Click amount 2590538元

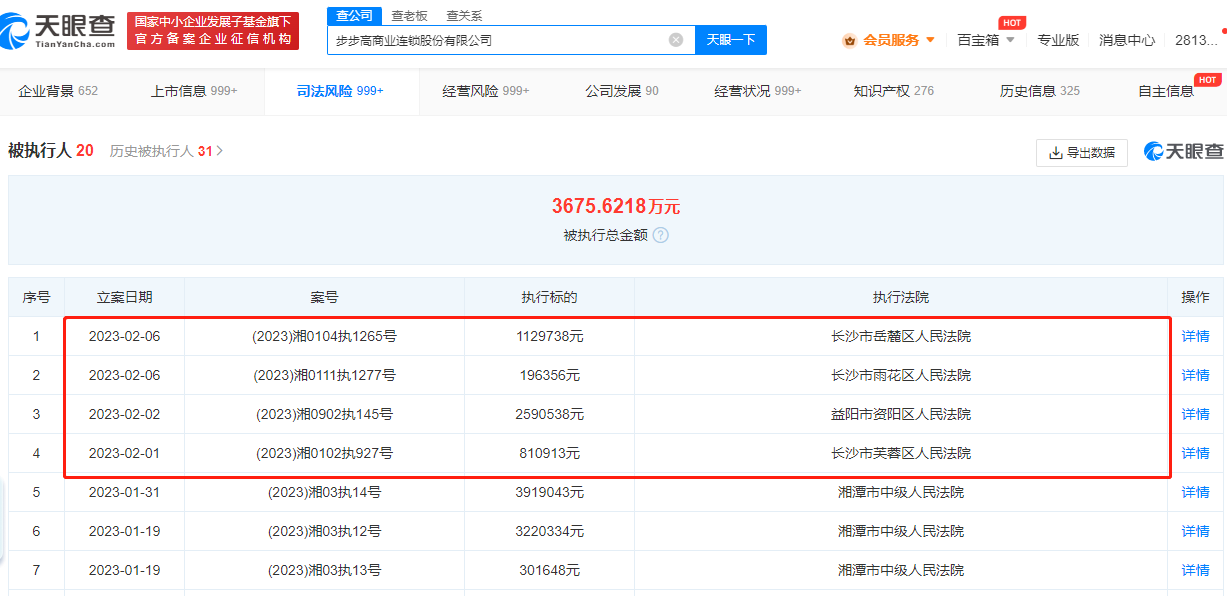(549, 415)
